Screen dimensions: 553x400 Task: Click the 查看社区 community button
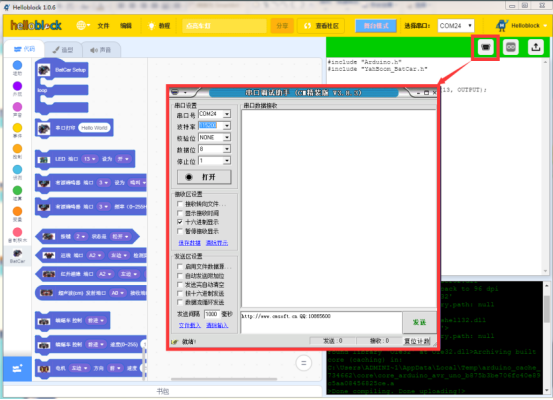321,26
